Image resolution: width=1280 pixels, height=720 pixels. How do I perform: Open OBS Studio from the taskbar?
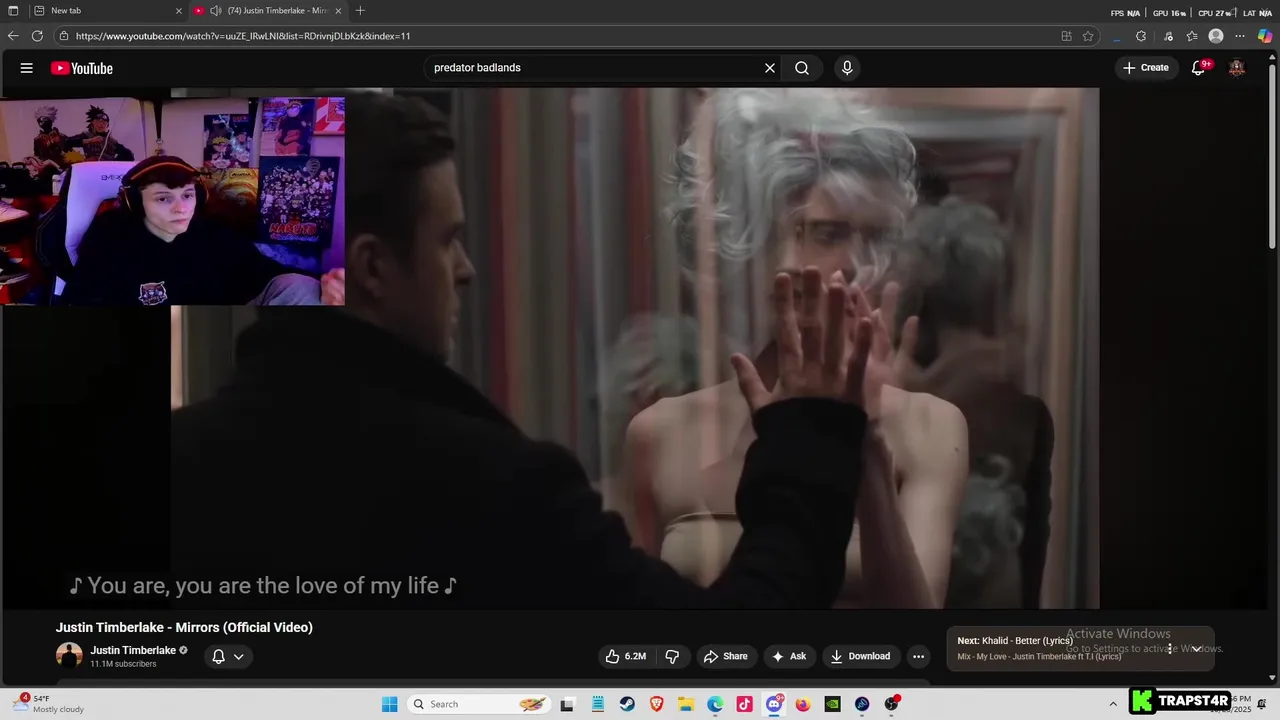pos(891,704)
